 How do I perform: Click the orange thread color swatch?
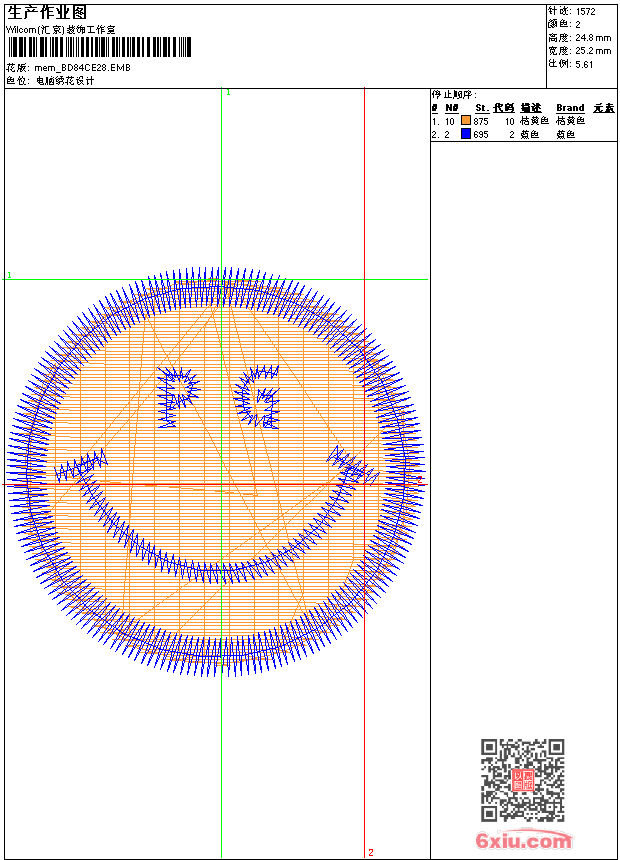point(466,121)
